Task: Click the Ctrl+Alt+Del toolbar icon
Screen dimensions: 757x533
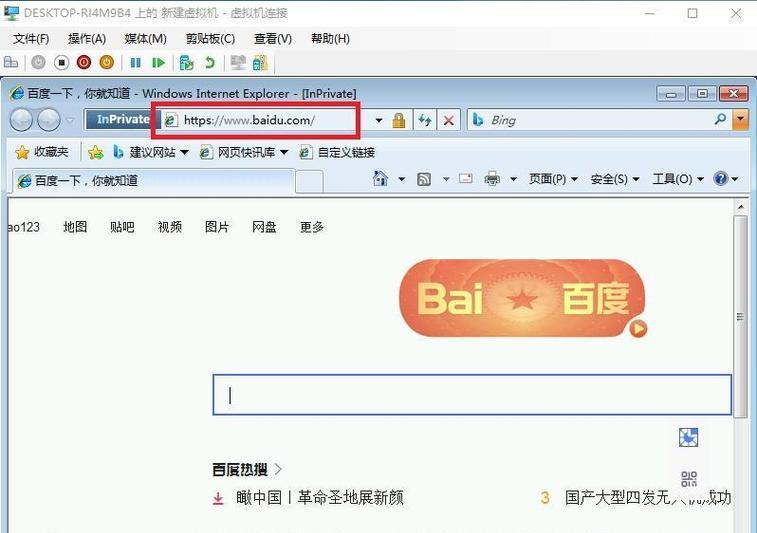Action: (x=11, y=63)
